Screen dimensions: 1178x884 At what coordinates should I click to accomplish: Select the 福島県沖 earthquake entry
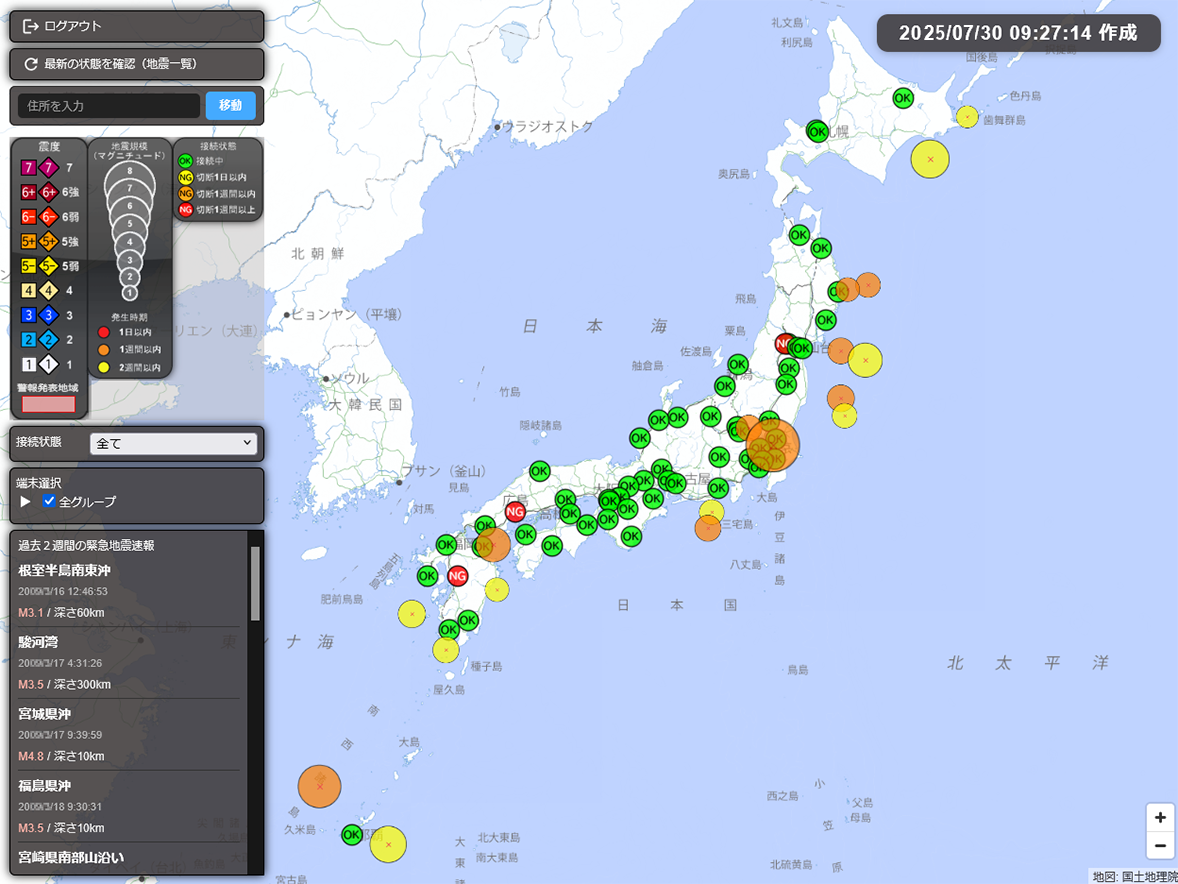128,807
